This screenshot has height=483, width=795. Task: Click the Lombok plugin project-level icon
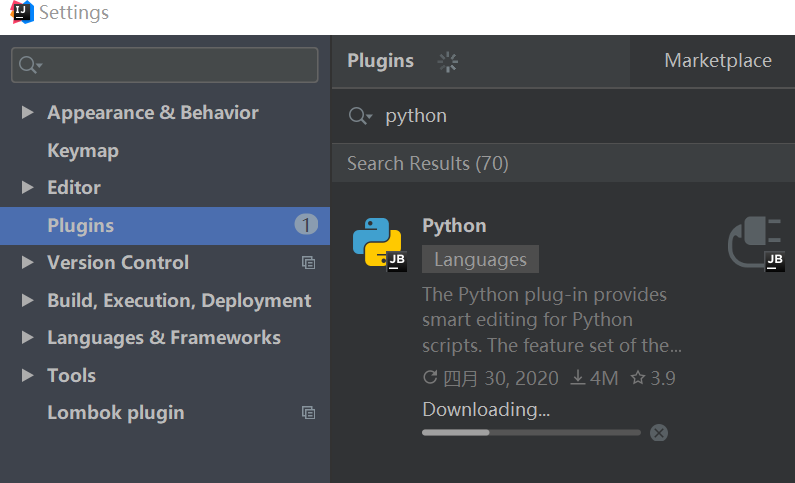[x=308, y=413]
